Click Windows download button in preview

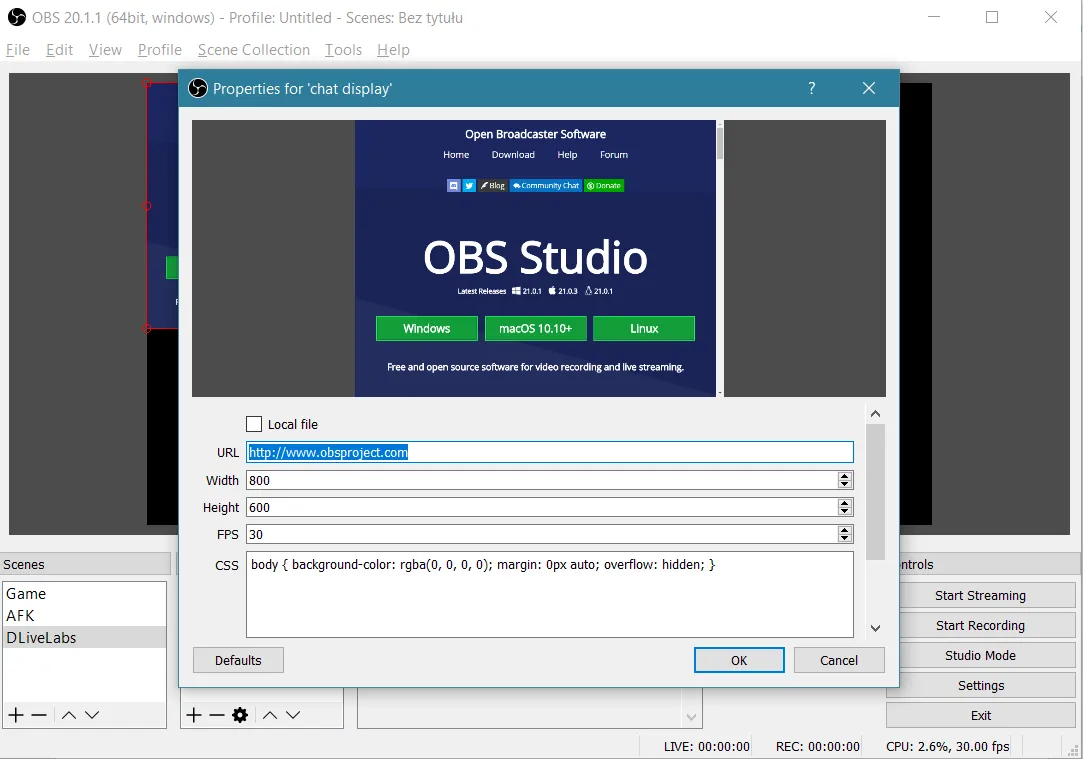tap(427, 329)
